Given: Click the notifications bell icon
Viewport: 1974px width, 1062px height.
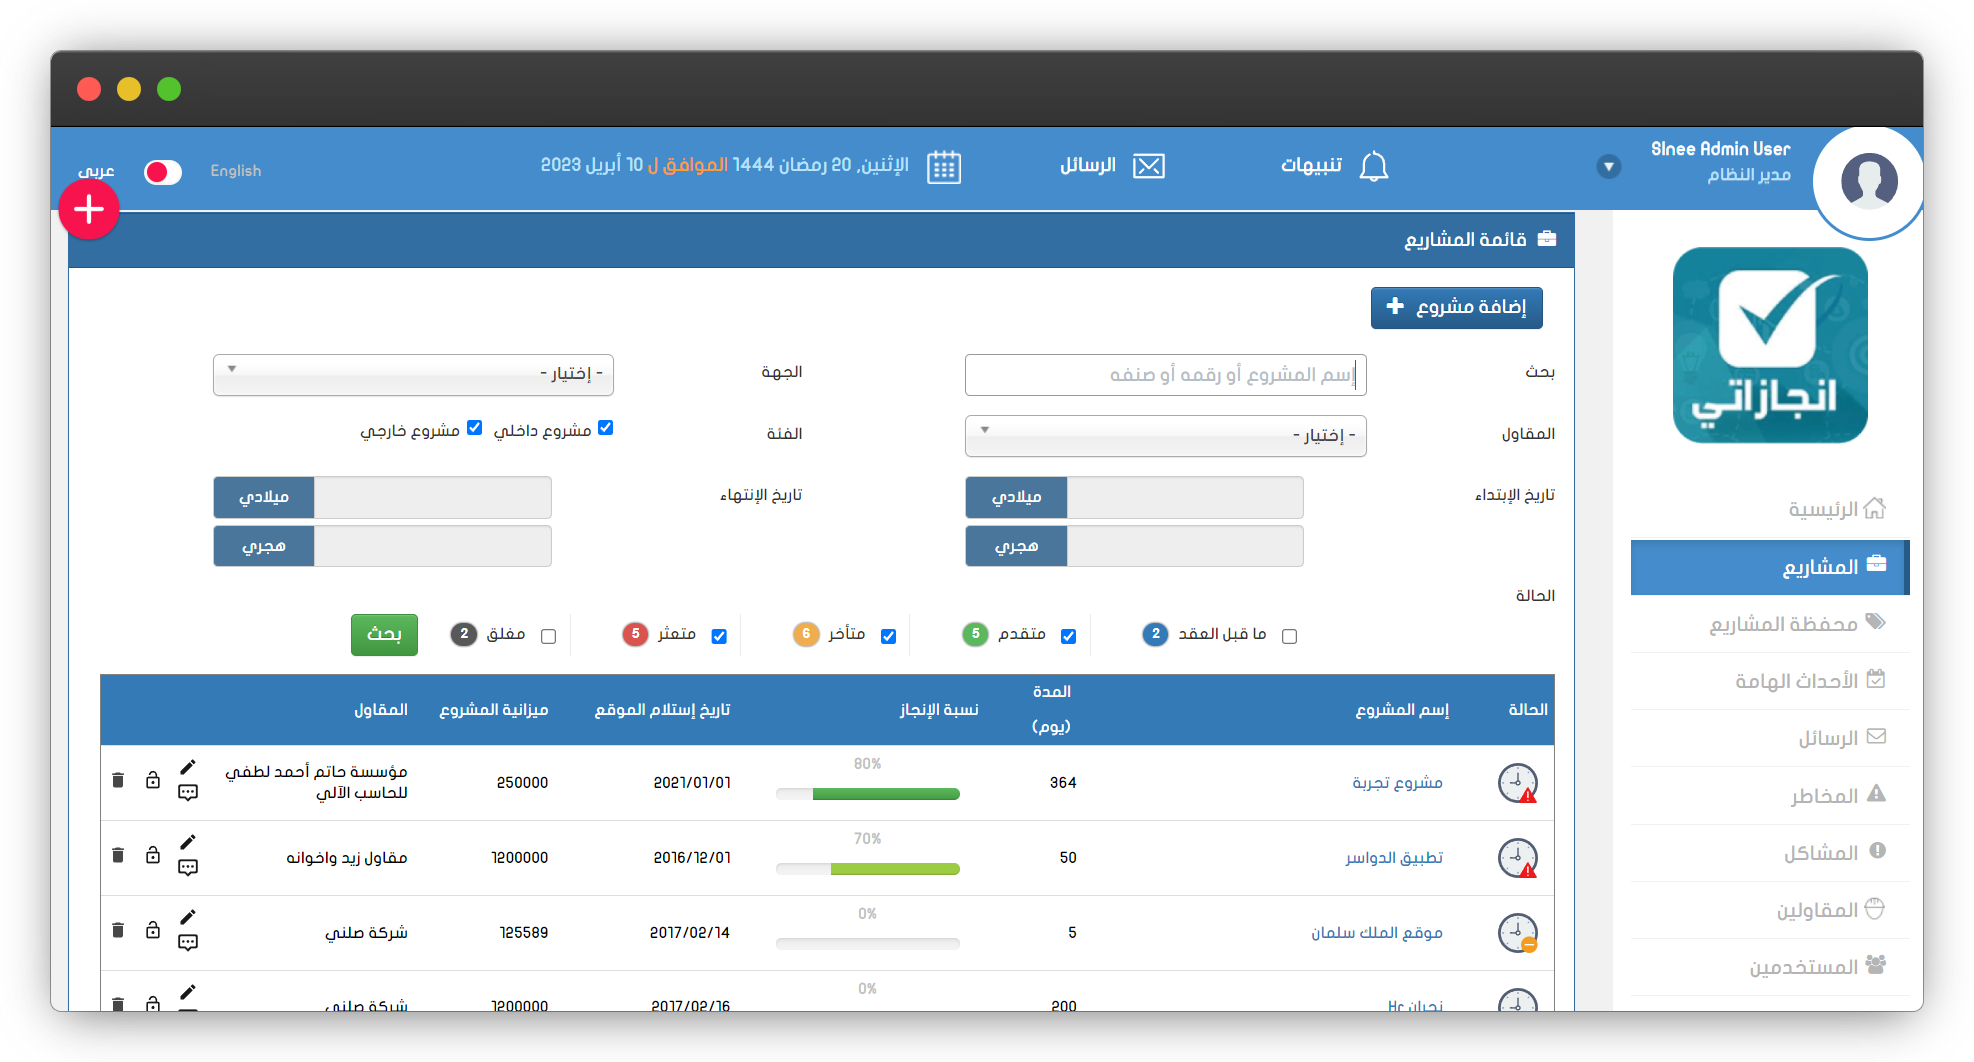Looking at the screenshot, I should (1374, 166).
